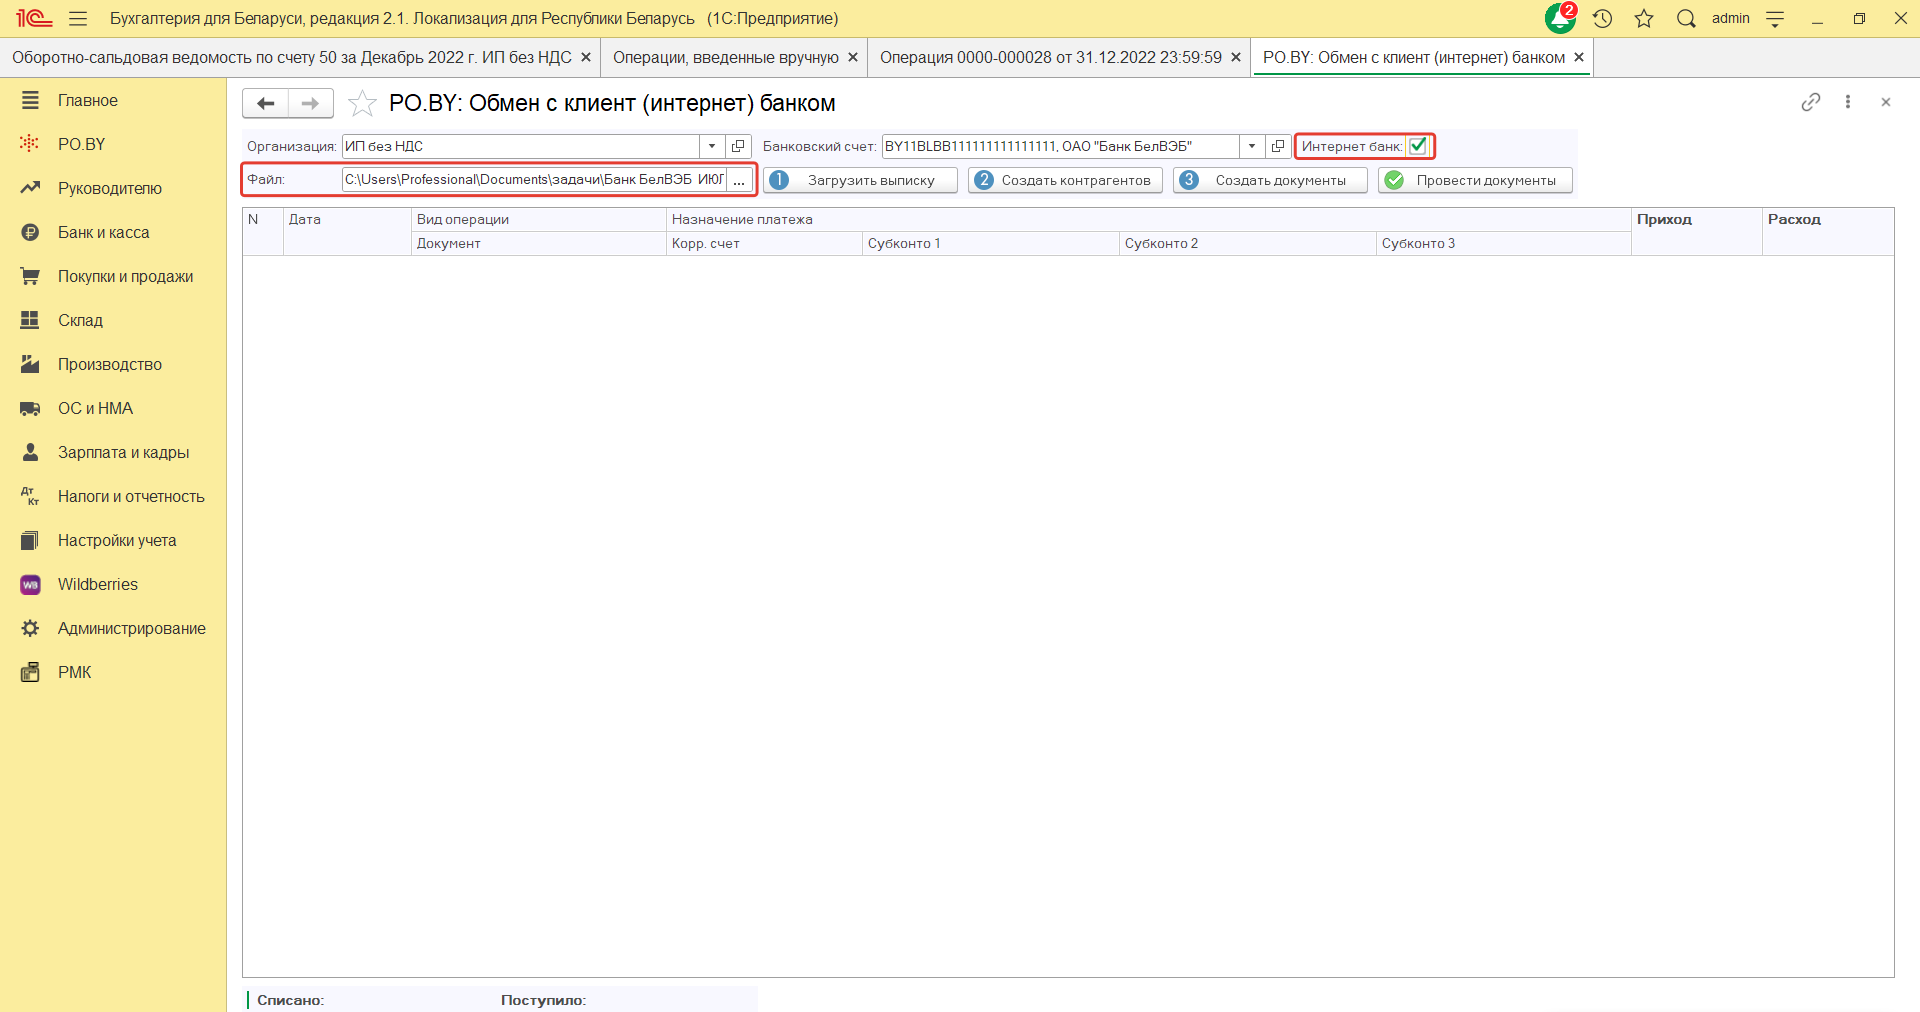Switch to Операция 0000-000028 tab
Image resolution: width=1920 pixels, height=1012 pixels.
1050,58
